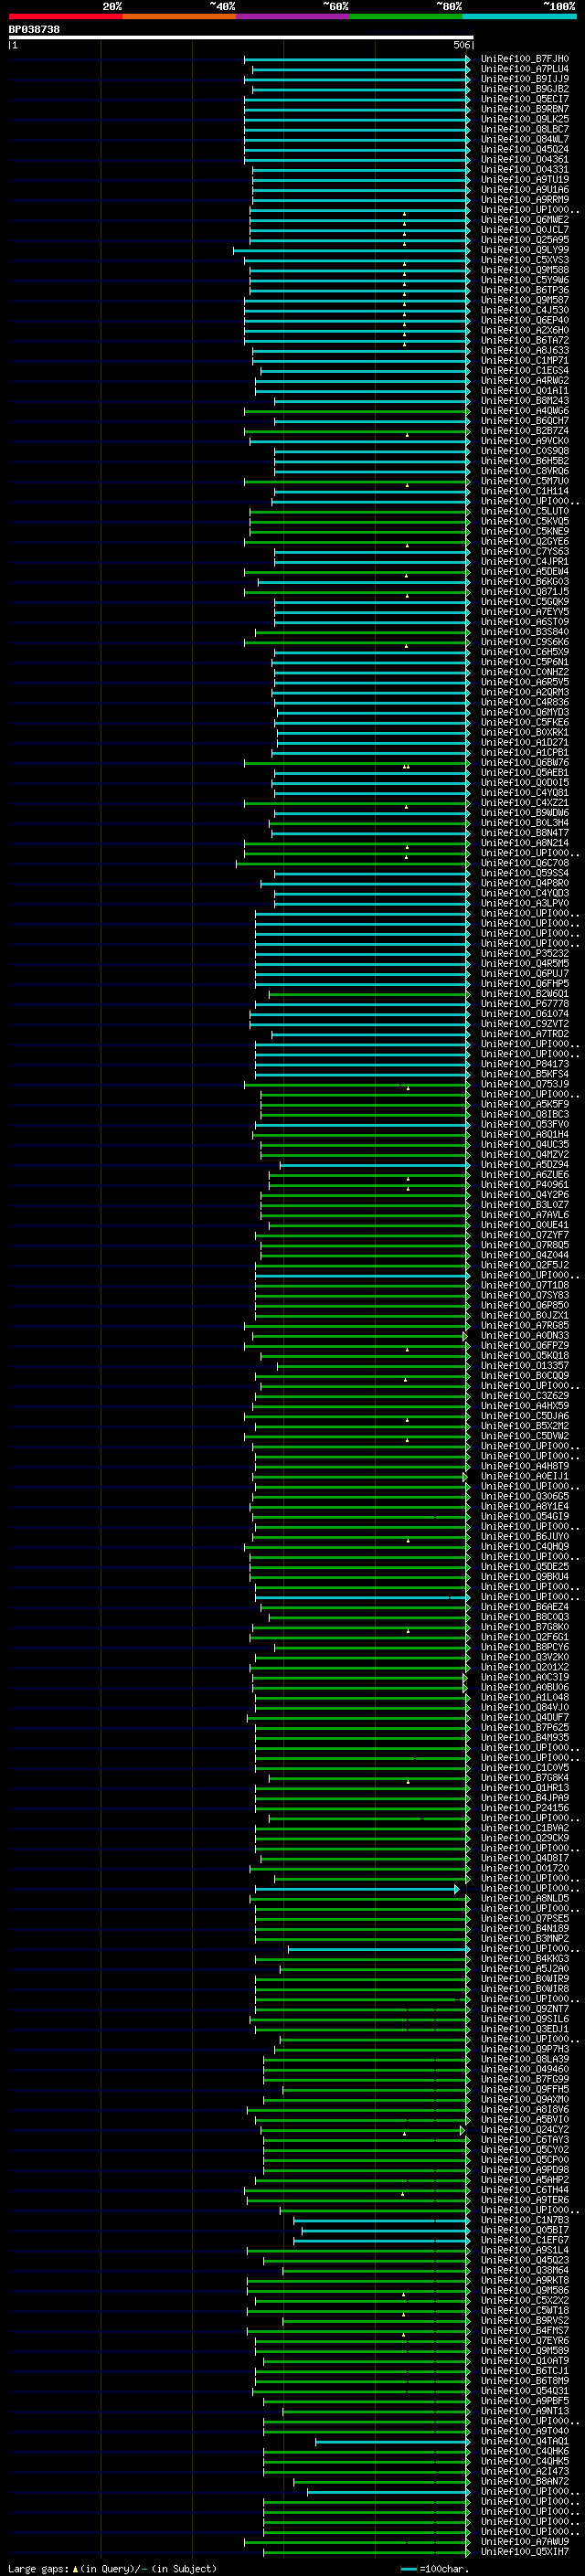Image resolution: width=585 pixels, height=2576 pixels.
Task: Open hit label UniRef100_Q10AT9
Action: pyautogui.click(x=524, y=2361)
